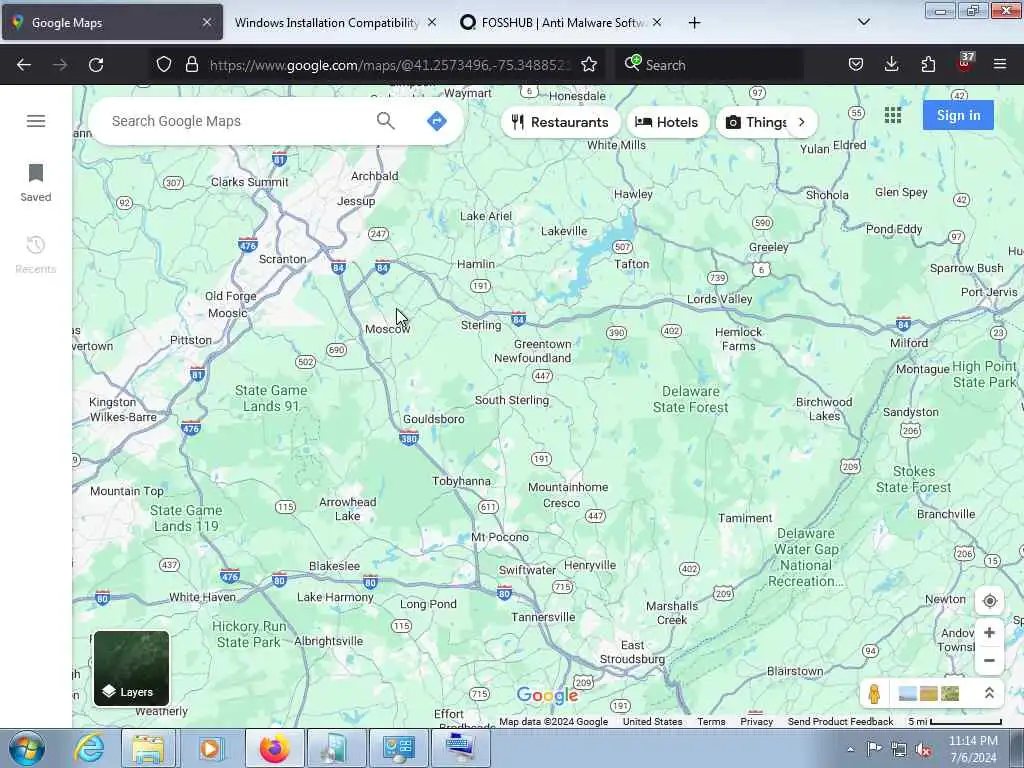Open the network tray icon

point(899,750)
